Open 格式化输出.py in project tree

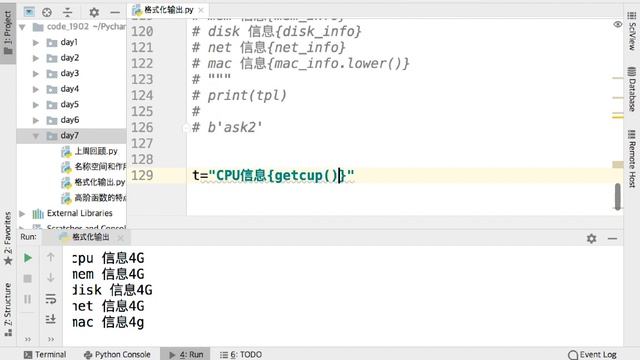pos(100,182)
